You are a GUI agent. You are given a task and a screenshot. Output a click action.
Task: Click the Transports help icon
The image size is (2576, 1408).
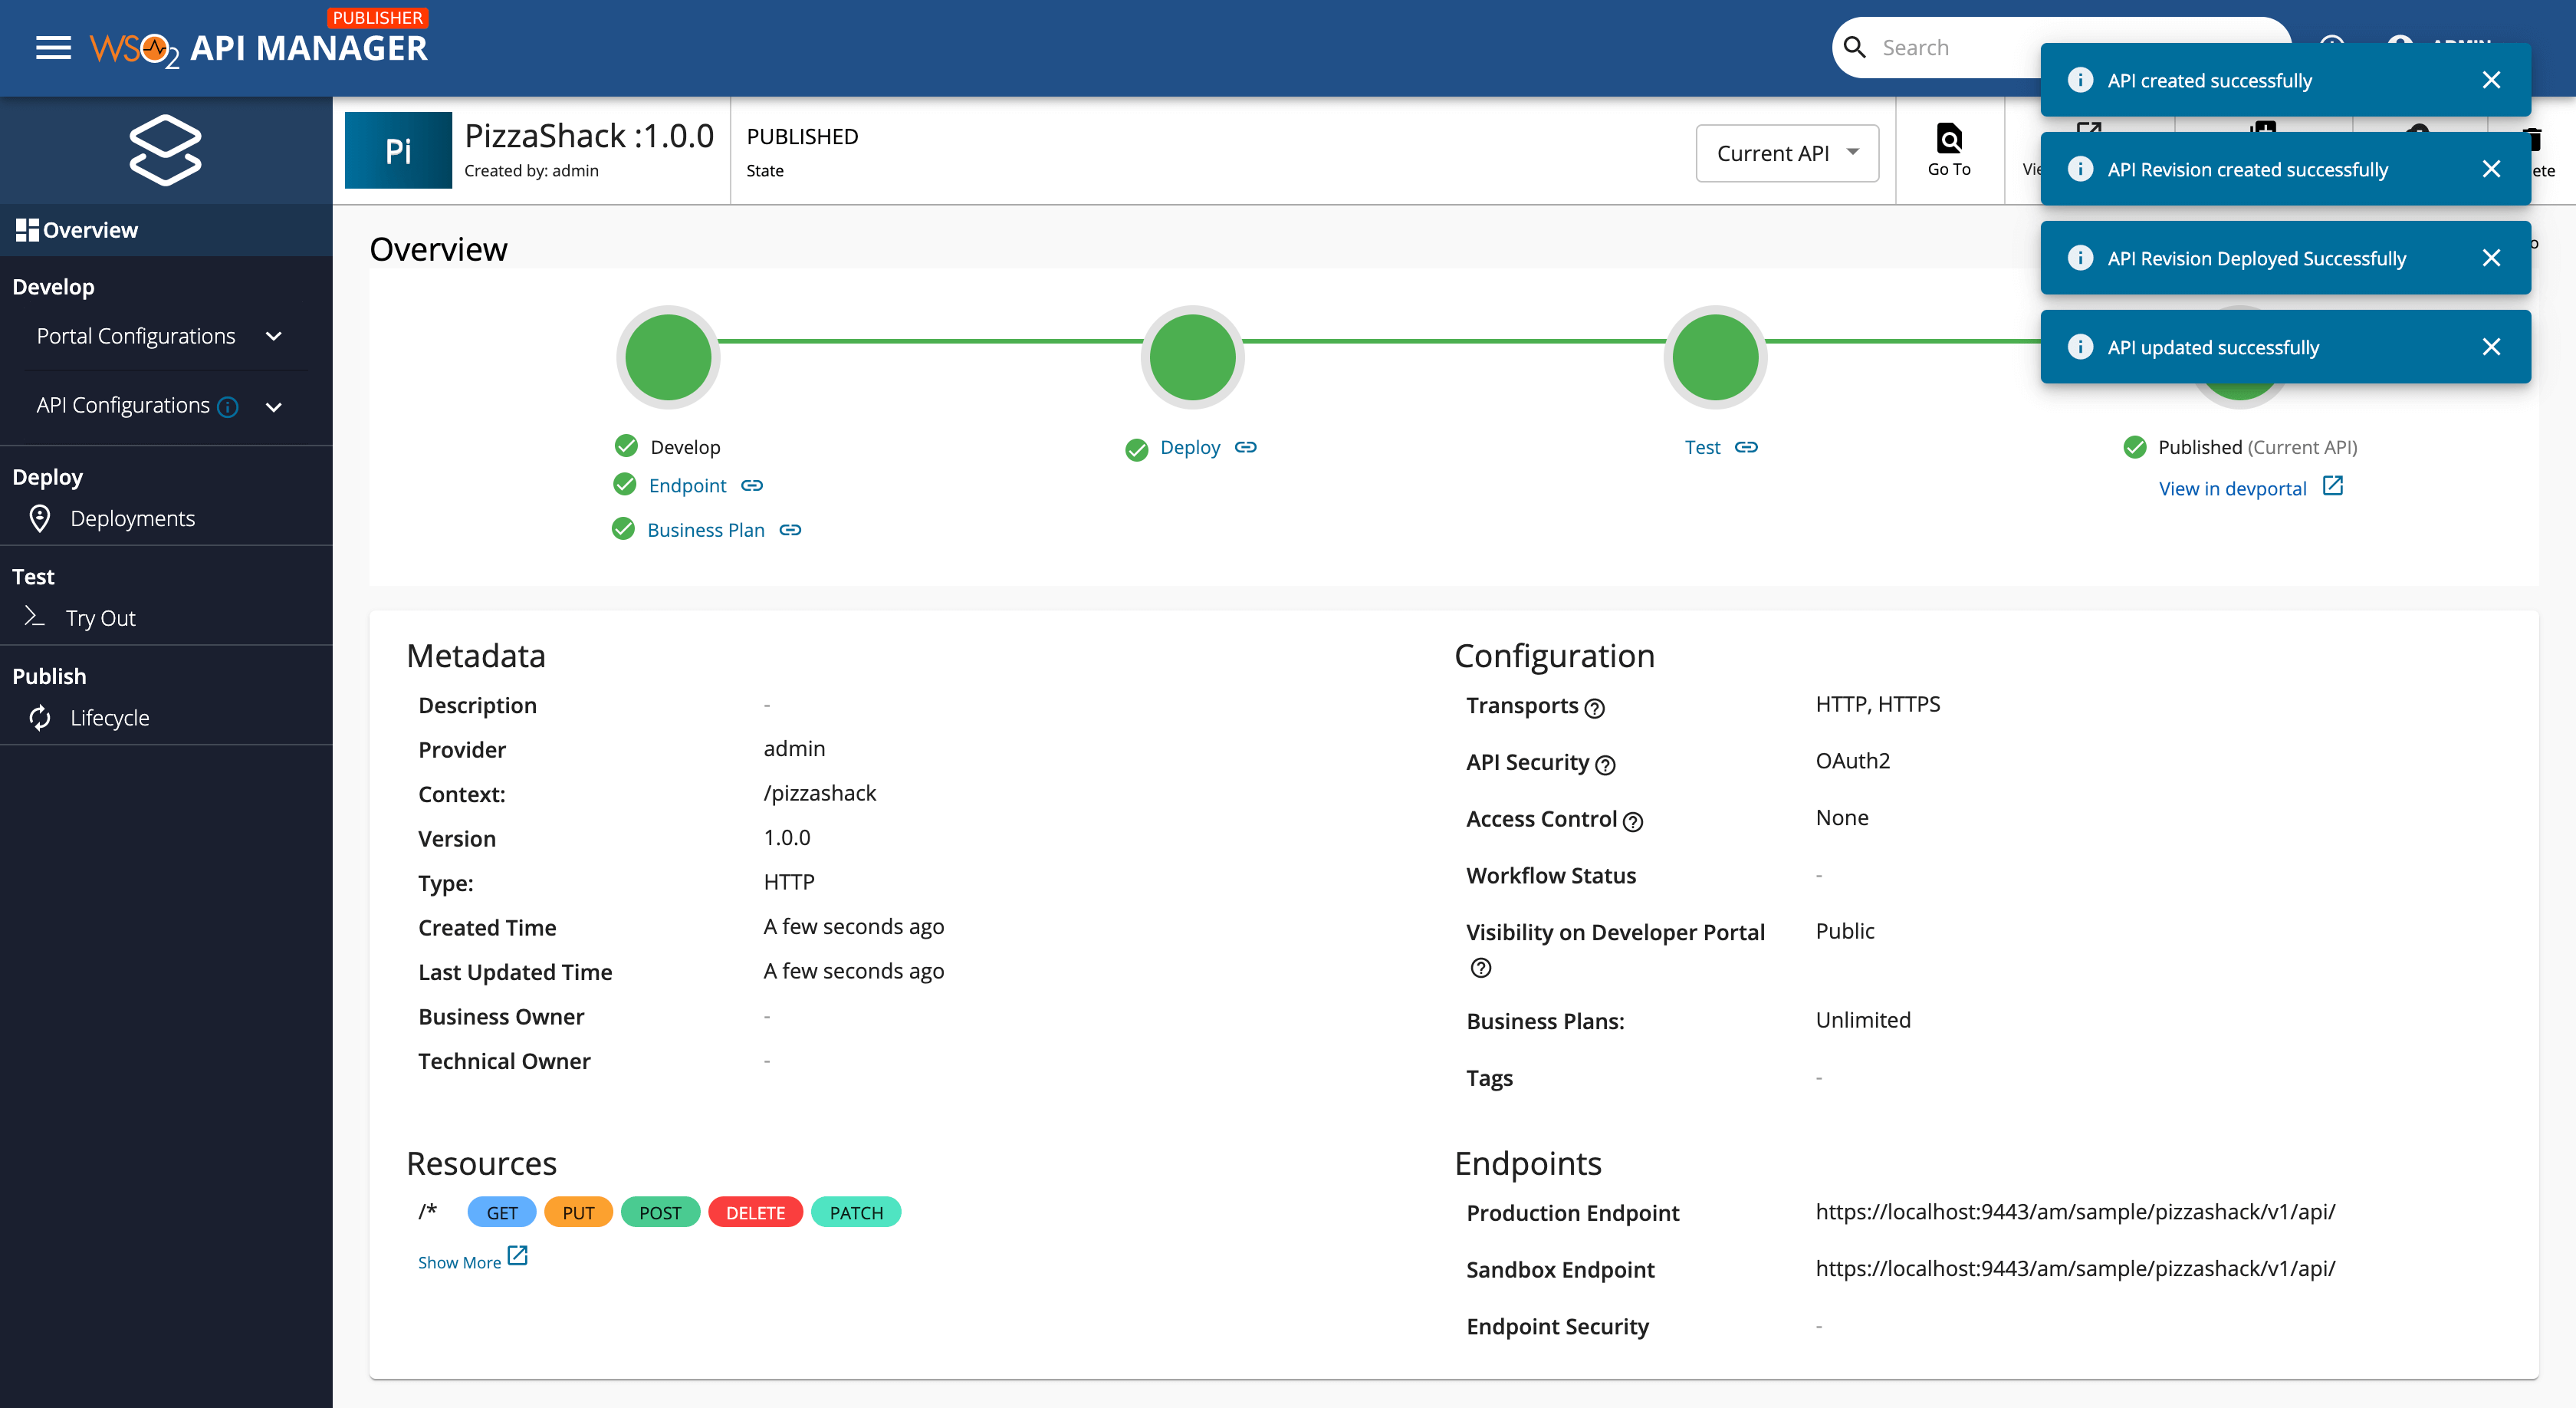1595,708
